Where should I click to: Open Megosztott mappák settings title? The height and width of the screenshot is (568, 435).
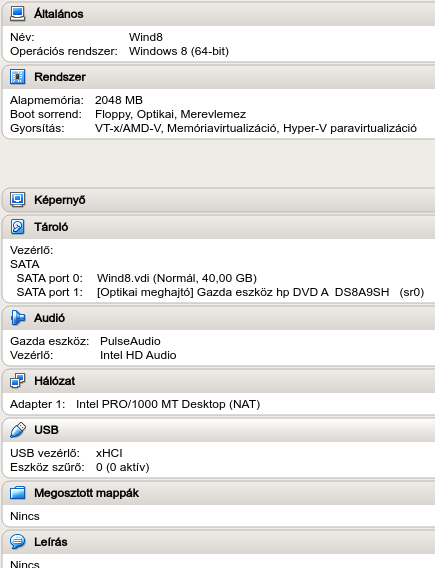(87, 493)
